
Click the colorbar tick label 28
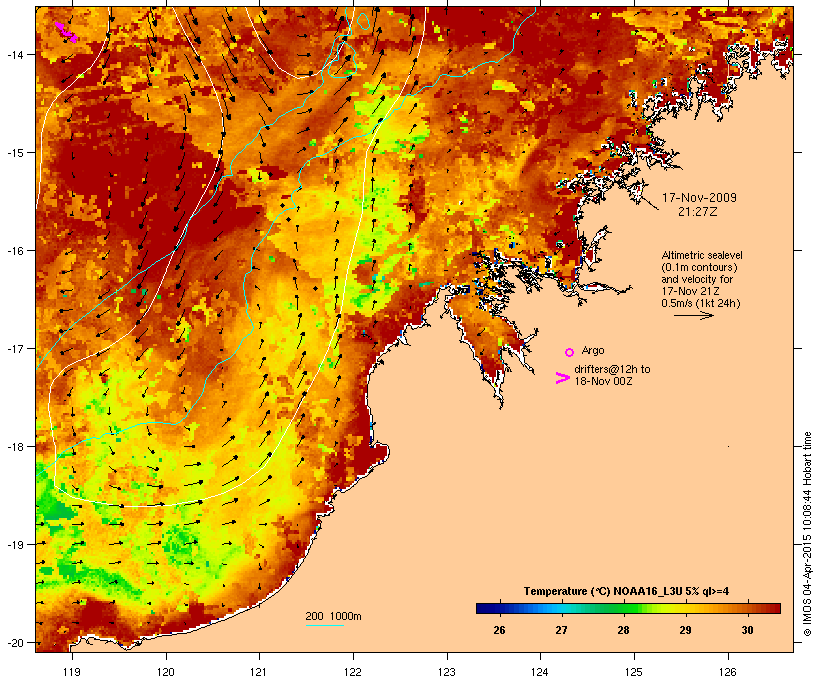[x=623, y=630]
